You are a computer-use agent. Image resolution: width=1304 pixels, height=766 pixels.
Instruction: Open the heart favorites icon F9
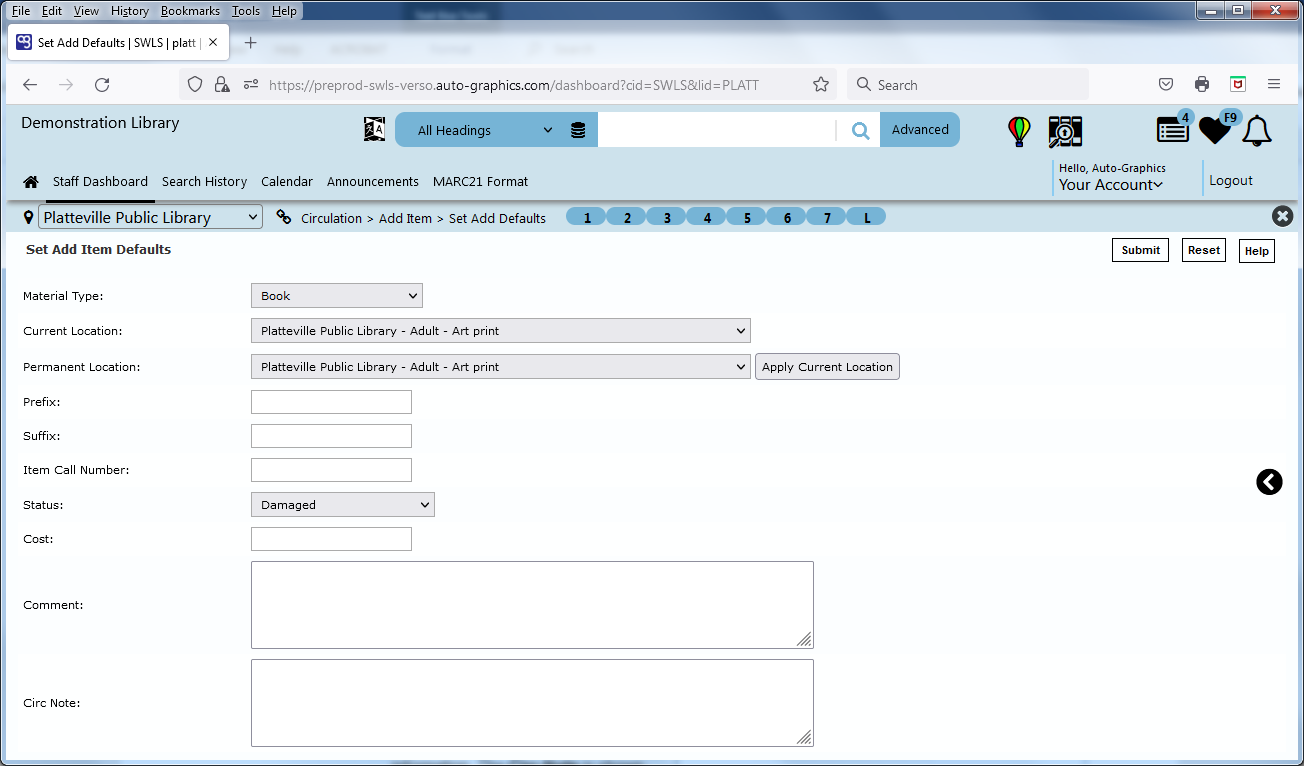click(1216, 129)
